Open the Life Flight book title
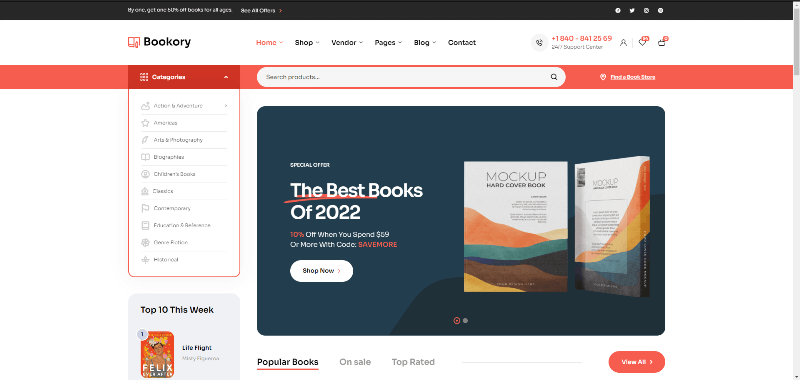This screenshot has width=800, height=380. tap(197, 348)
